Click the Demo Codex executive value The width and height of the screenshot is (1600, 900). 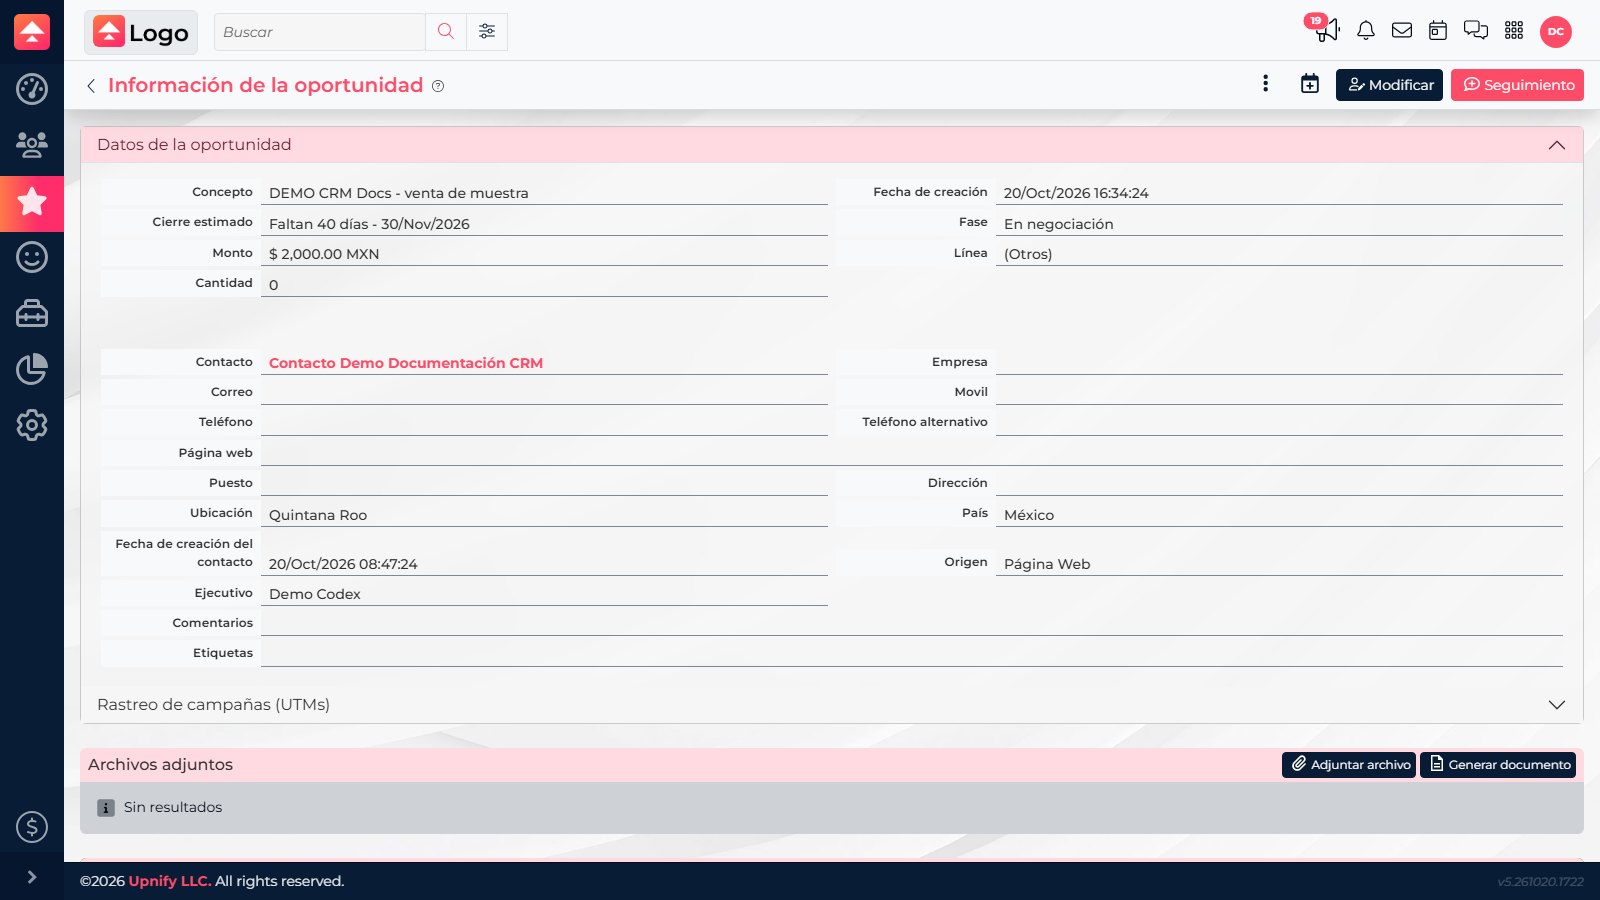click(315, 594)
